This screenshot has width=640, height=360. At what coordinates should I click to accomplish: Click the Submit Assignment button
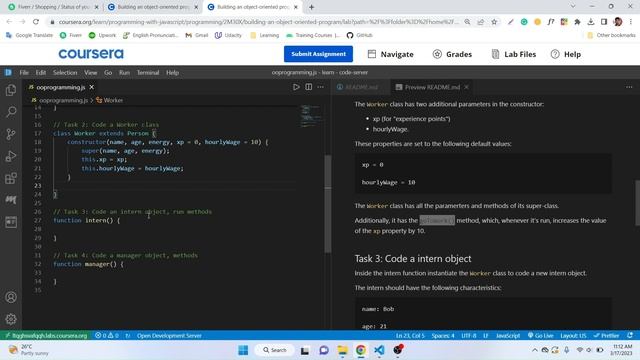pos(318,54)
